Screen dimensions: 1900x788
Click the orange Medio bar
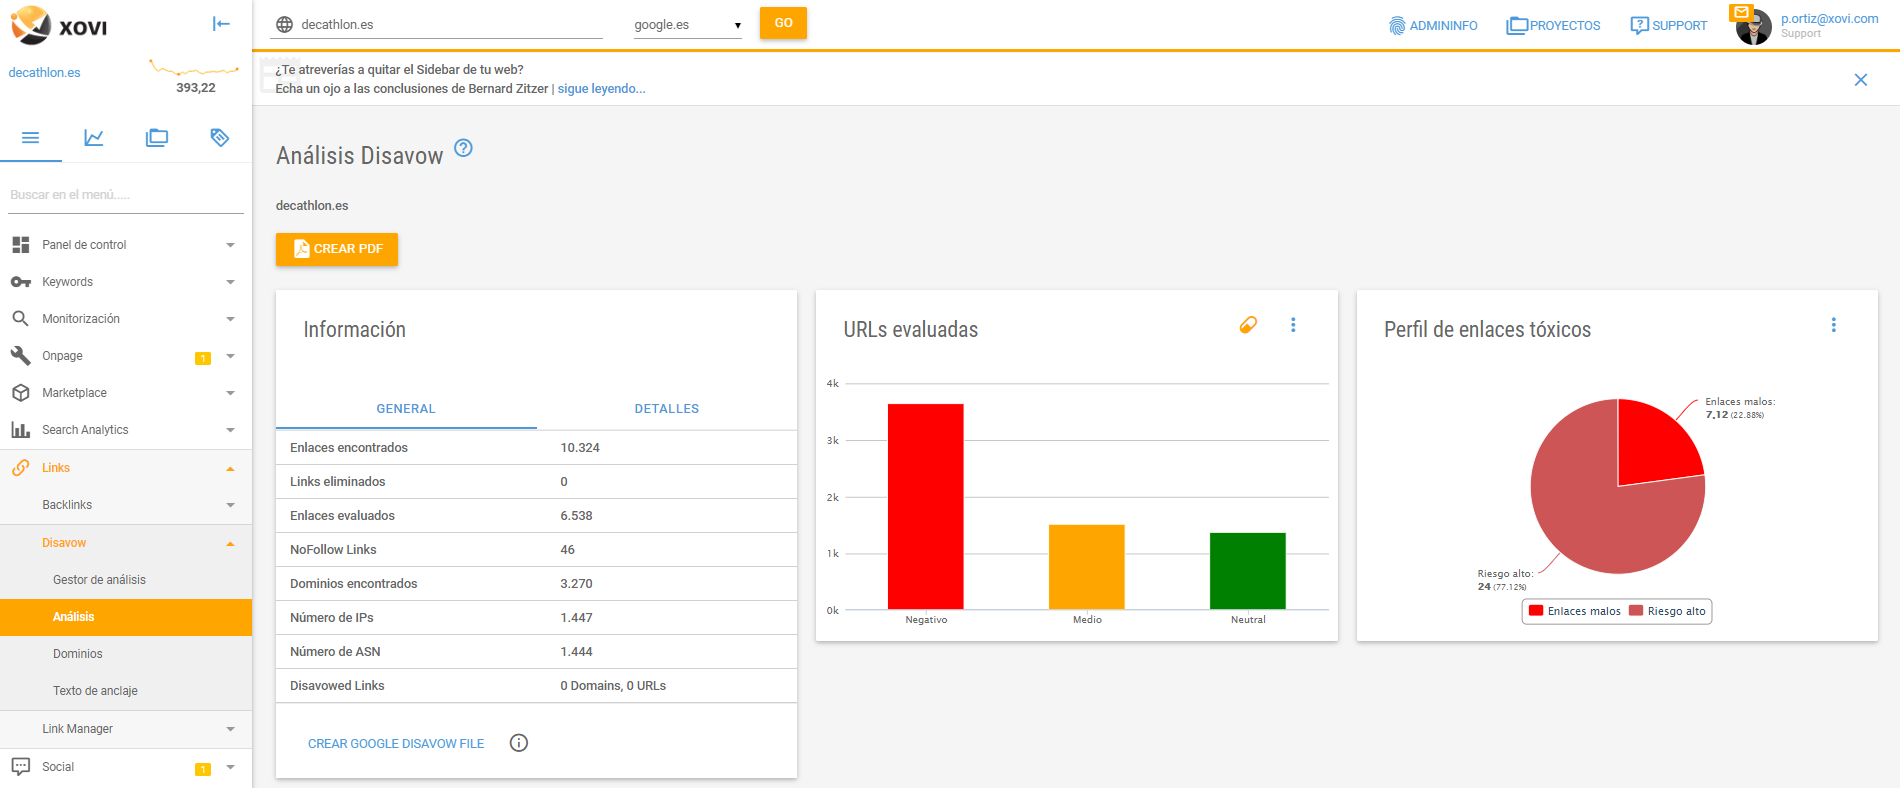point(1086,567)
